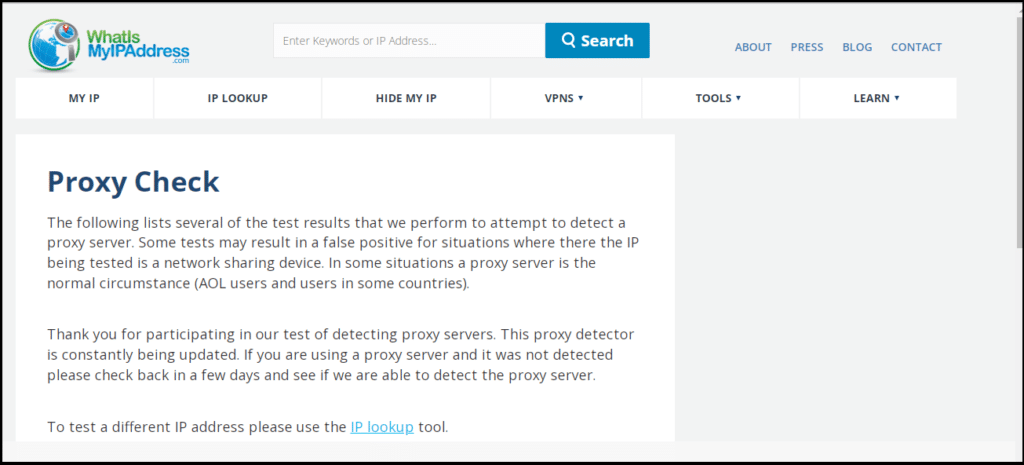Expand the LEARN dropdown menu
Viewport: 1024px width, 465px height.
[878, 98]
